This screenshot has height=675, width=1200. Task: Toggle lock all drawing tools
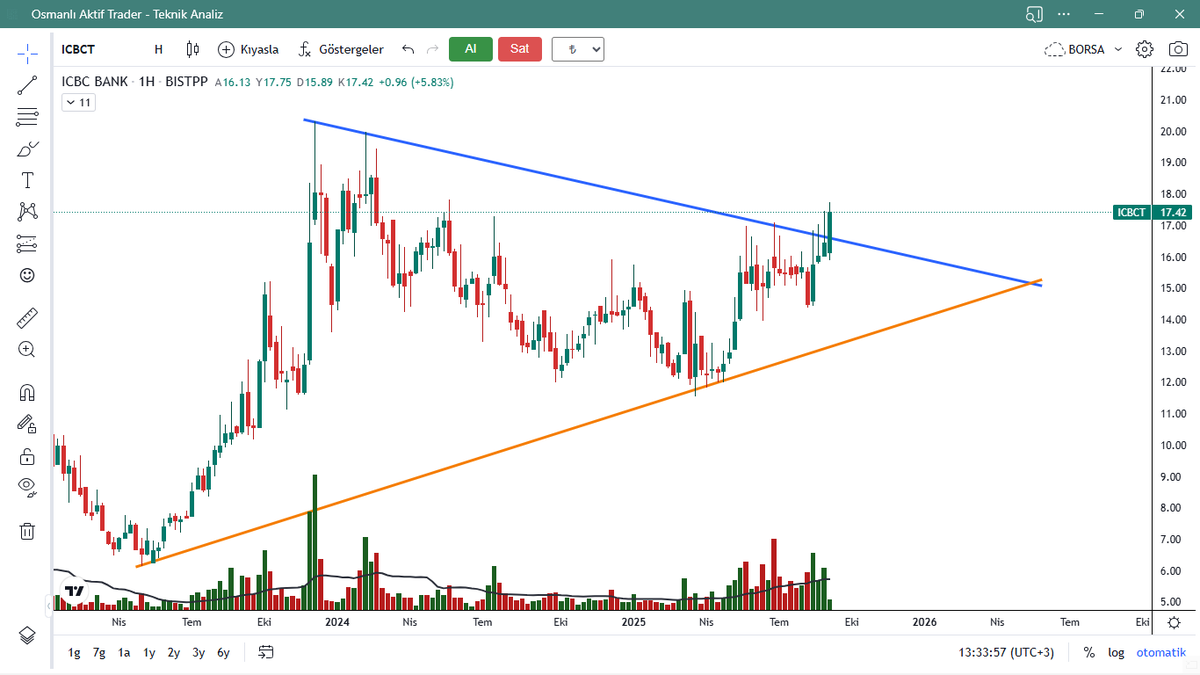point(27,456)
